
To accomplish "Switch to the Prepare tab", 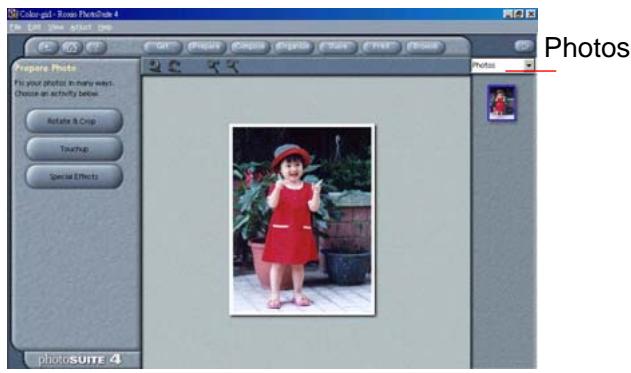I will point(205,47).
